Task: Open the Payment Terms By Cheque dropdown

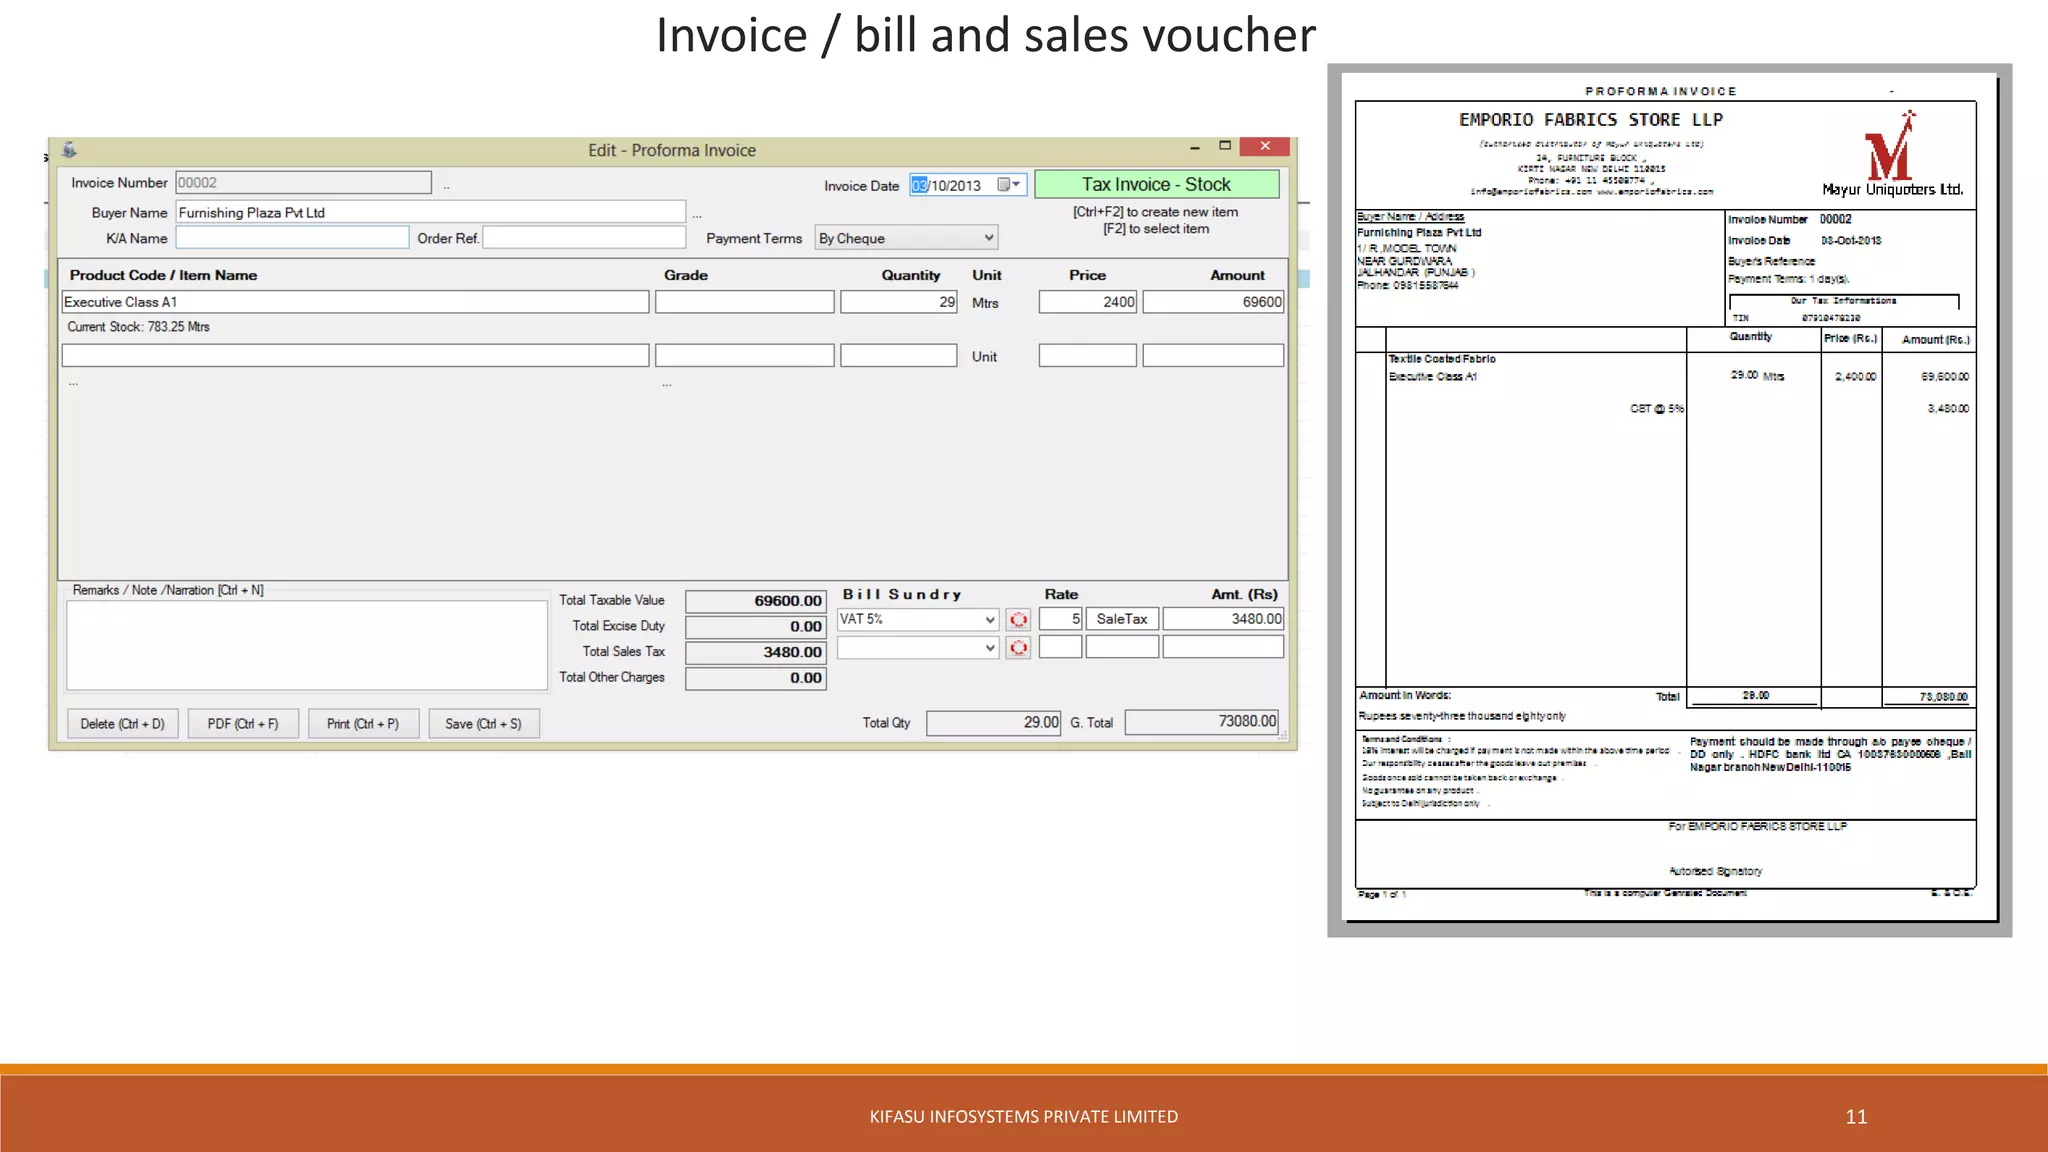Action: 988,238
